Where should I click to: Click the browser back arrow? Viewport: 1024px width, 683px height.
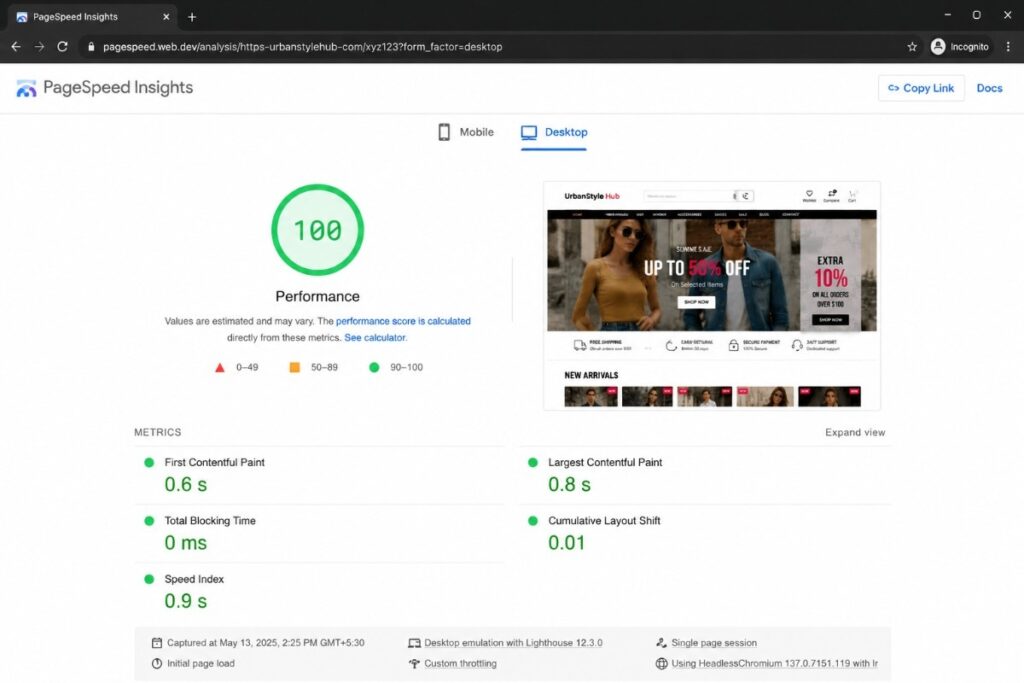point(16,46)
